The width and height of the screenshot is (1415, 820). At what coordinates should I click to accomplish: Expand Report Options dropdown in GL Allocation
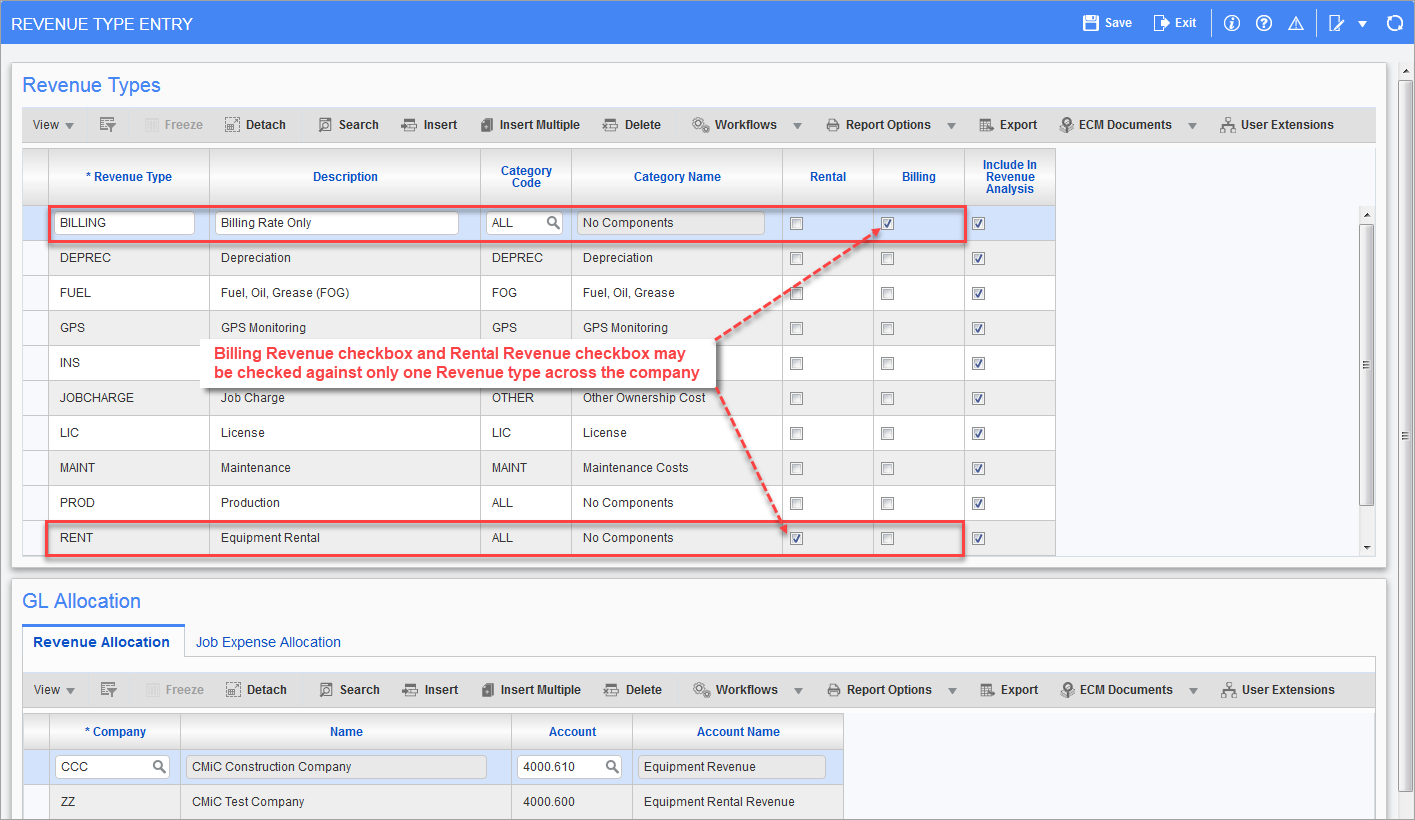click(x=952, y=691)
